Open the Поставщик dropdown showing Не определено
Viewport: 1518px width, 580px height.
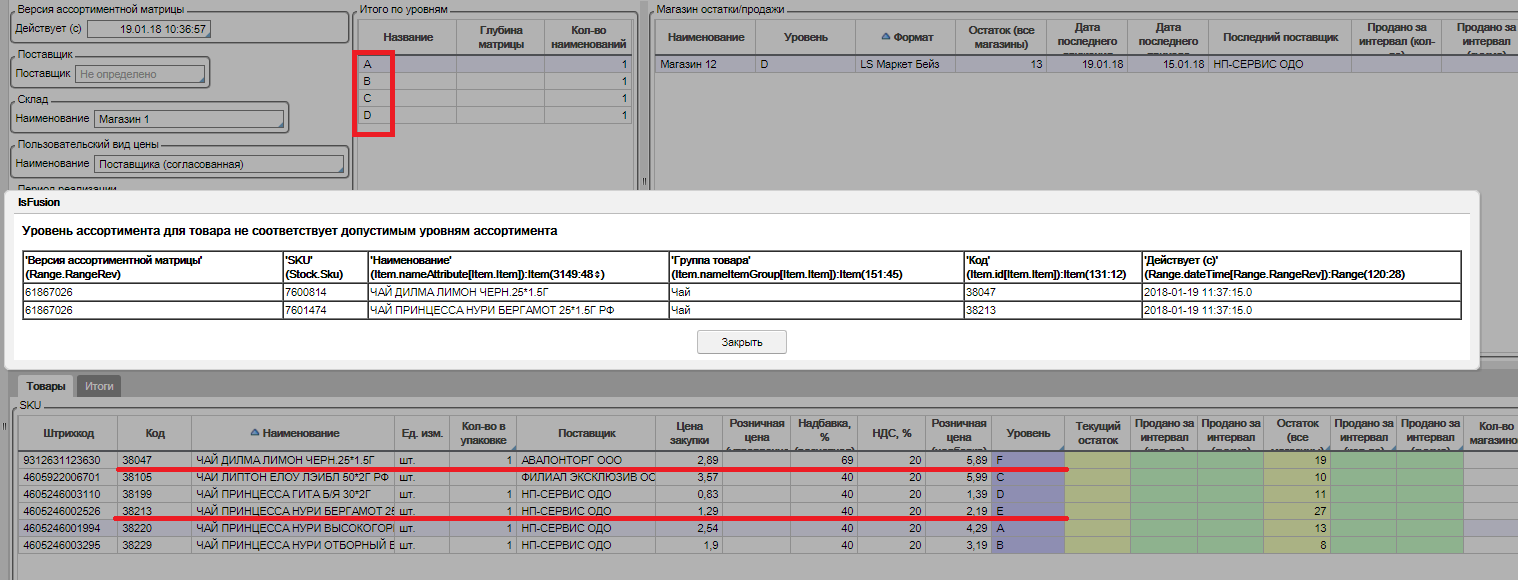click(140, 74)
